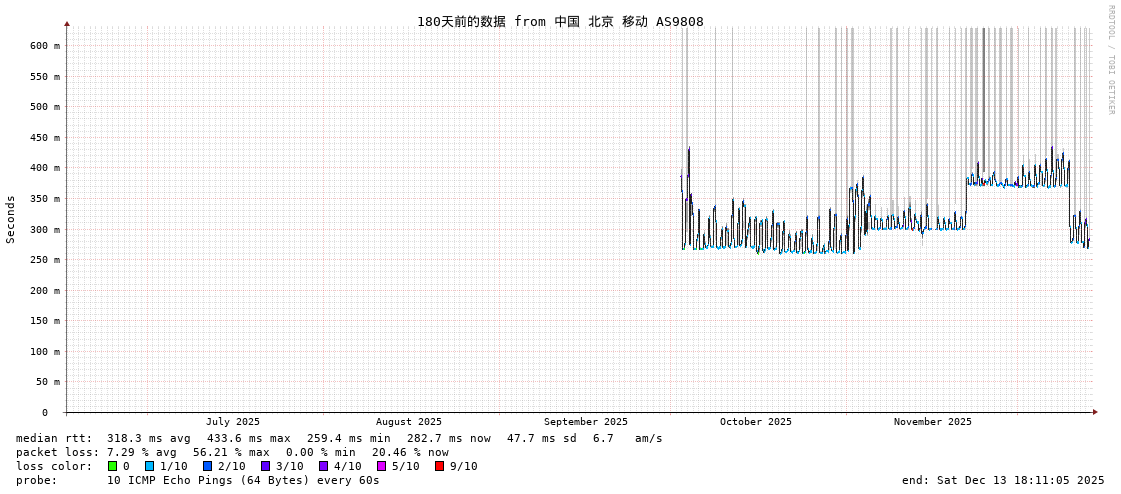Click the RRDTOOL / TOBI OETIKER watermark
Screen dimensions: 1121x494
tap(1110, 60)
